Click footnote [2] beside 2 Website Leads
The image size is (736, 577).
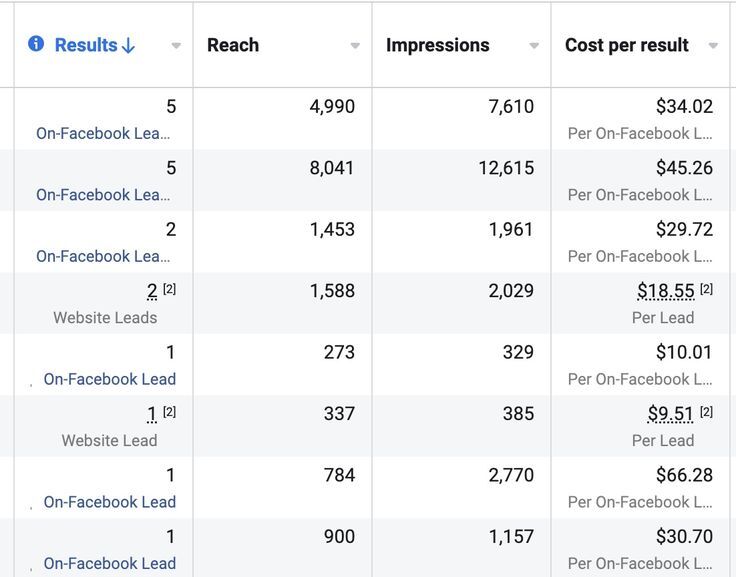click(169, 289)
